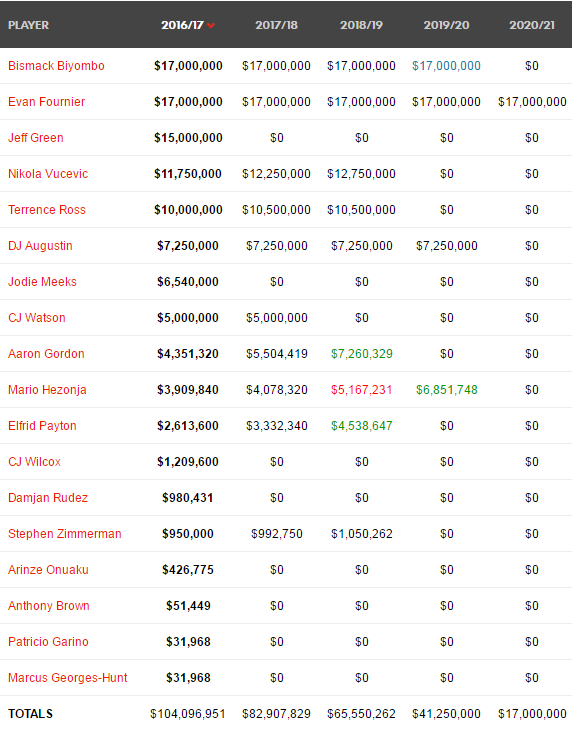The width and height of the screenshot is (572, 729).
Task: Open the Jeff Green player link
Action: (x=36, y=138)
